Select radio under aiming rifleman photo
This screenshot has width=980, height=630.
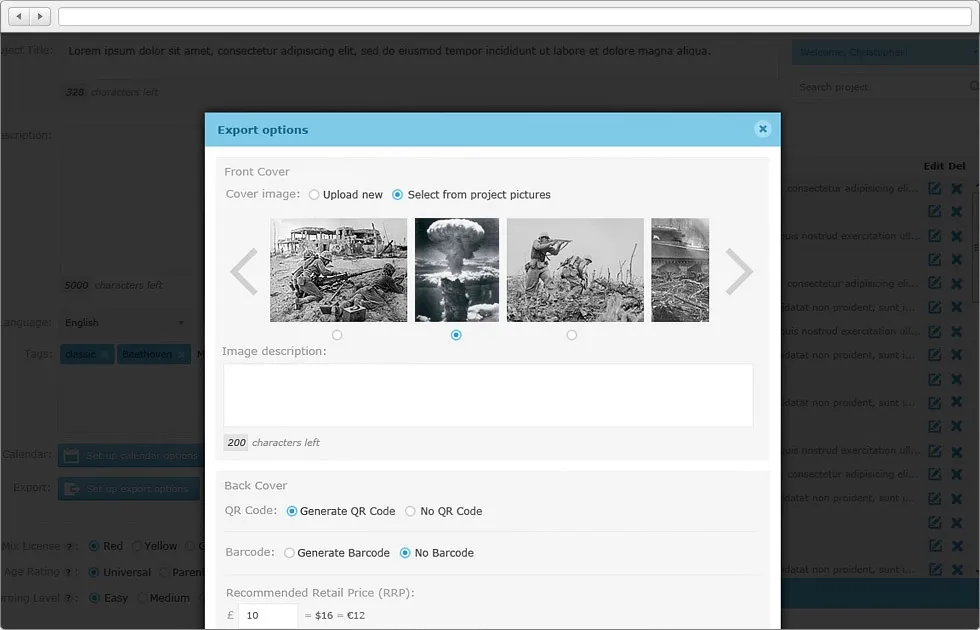572,335
